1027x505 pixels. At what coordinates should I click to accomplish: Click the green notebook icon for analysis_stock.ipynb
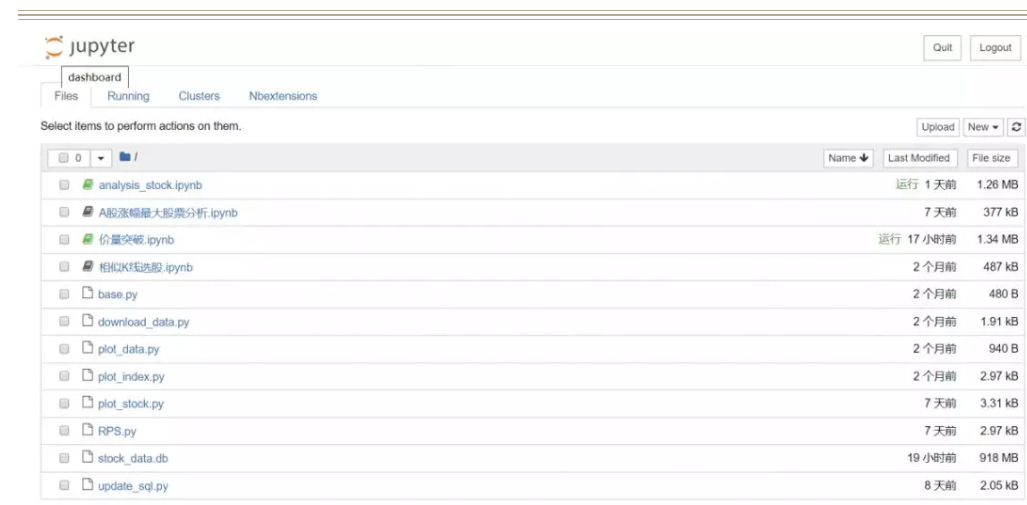click(x=87, y=185)
